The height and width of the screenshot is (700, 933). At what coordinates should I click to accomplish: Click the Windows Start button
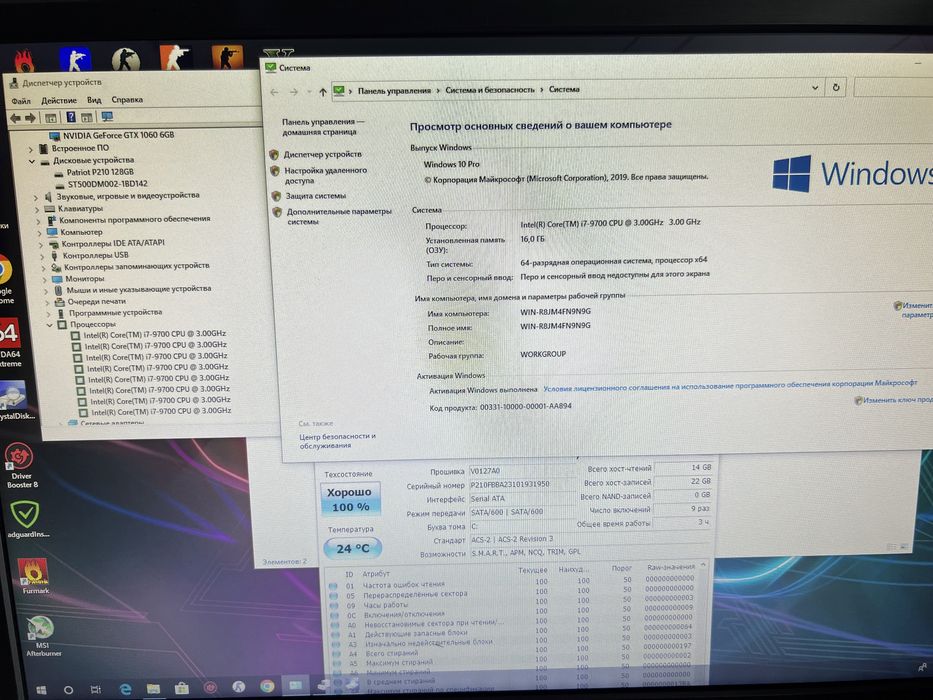[x=41, y=690]
